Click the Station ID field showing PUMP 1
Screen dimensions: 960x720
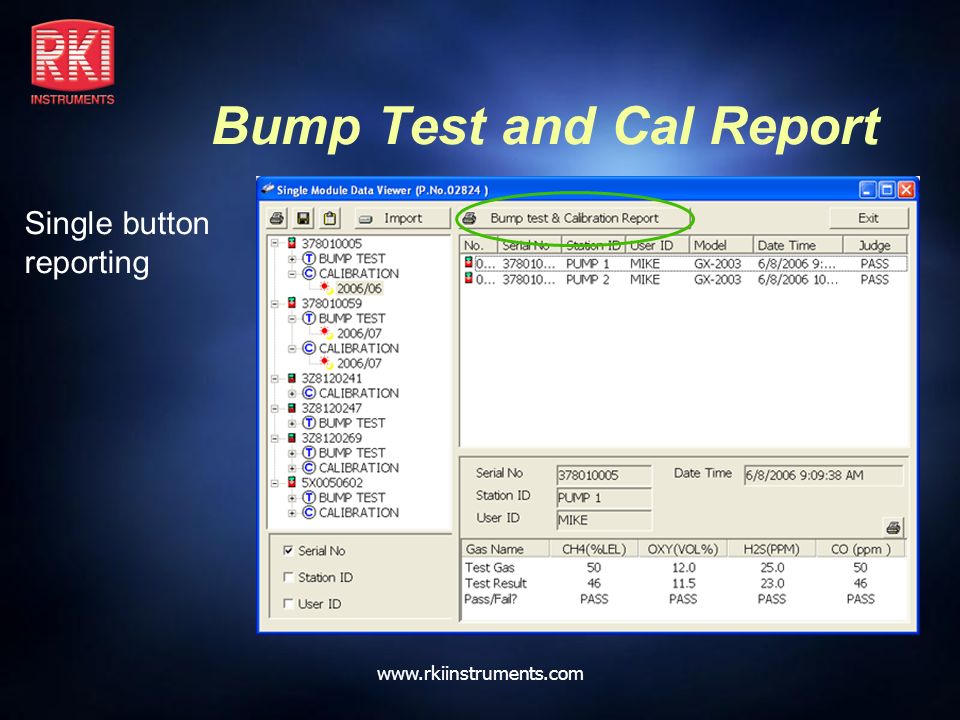point(604,498)
